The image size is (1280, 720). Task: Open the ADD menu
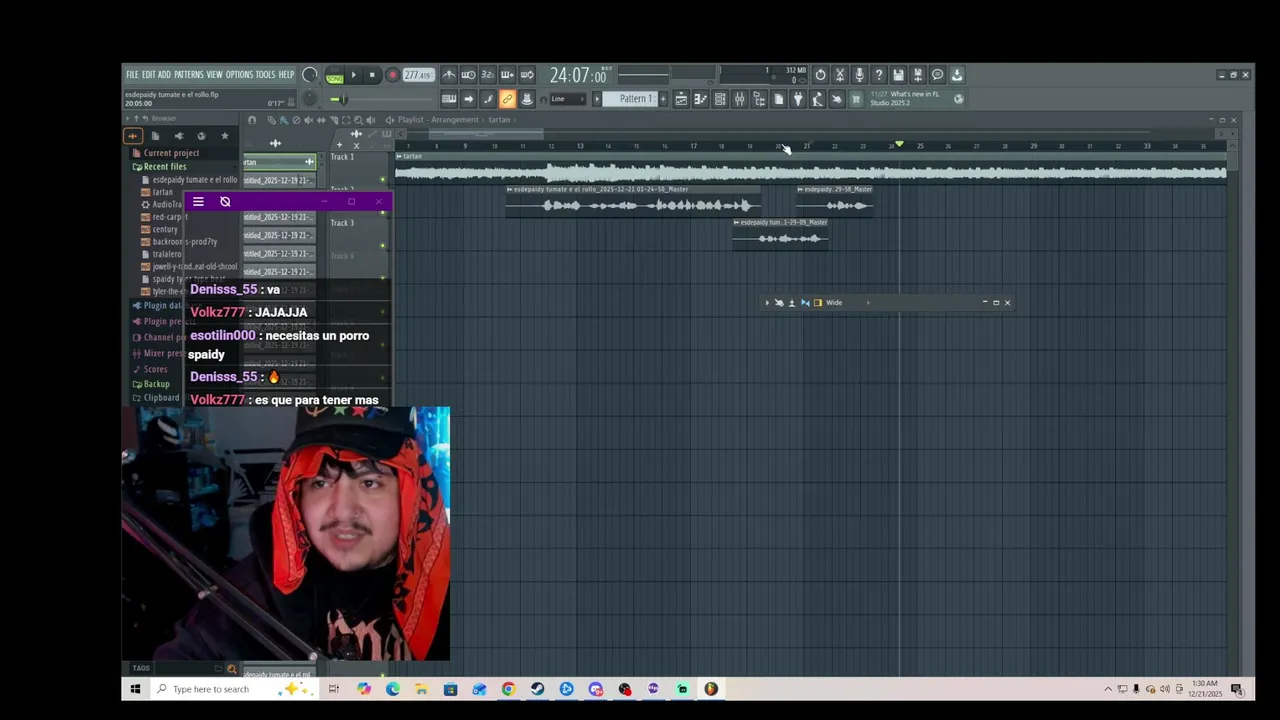coord(164,75)
